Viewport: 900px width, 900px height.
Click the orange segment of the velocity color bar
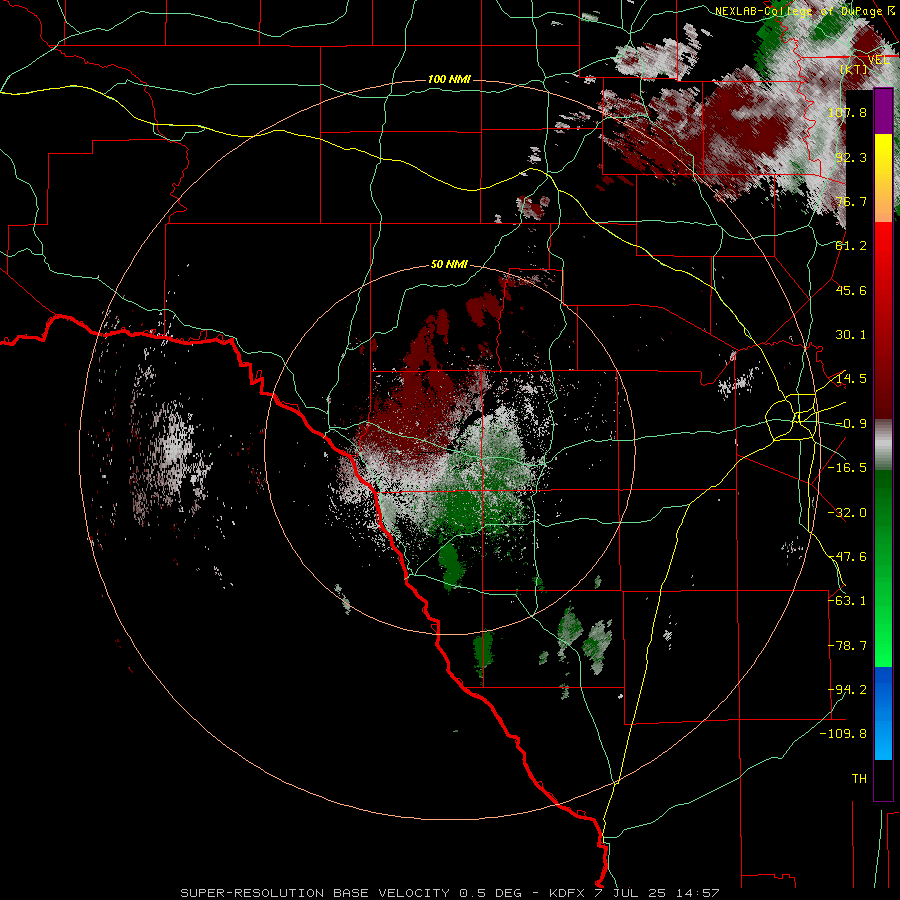[x=883, y=201]
